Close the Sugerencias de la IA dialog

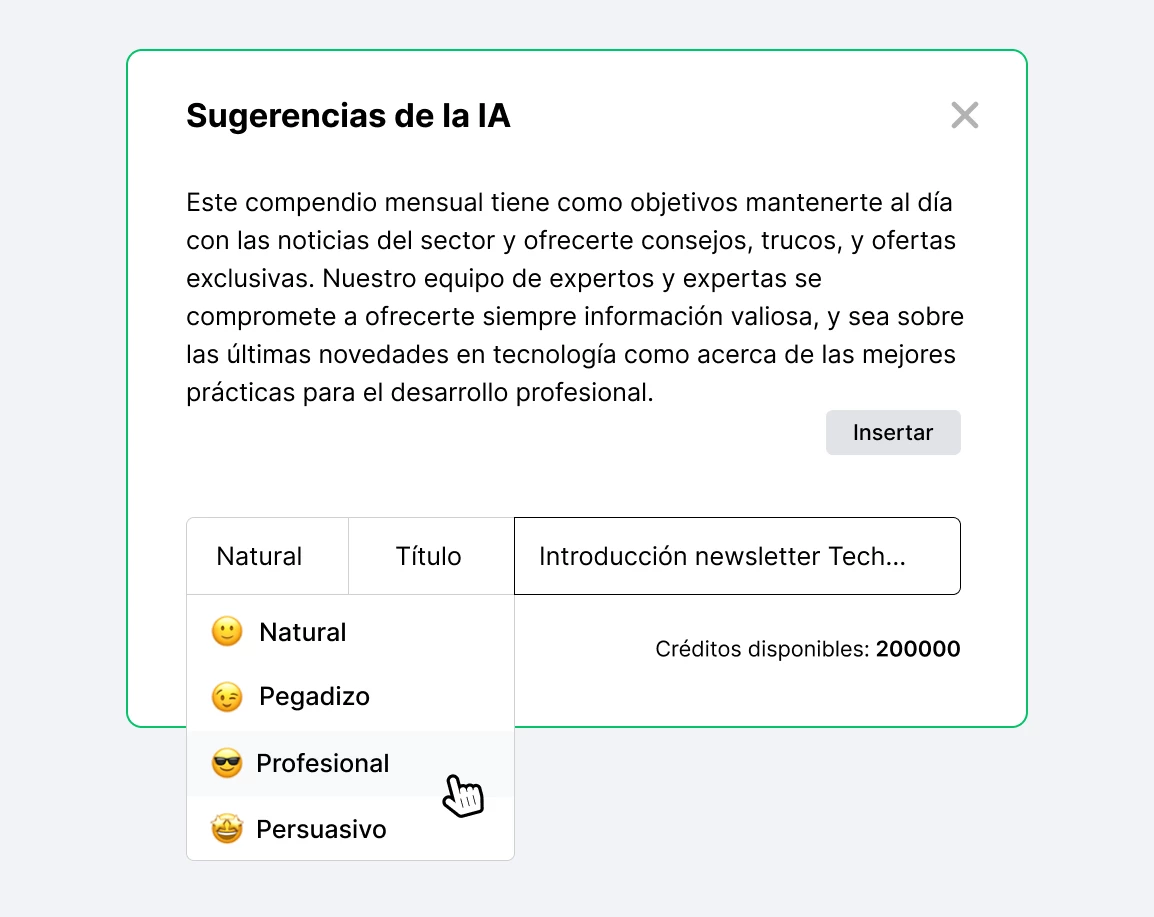pos(964,116)
